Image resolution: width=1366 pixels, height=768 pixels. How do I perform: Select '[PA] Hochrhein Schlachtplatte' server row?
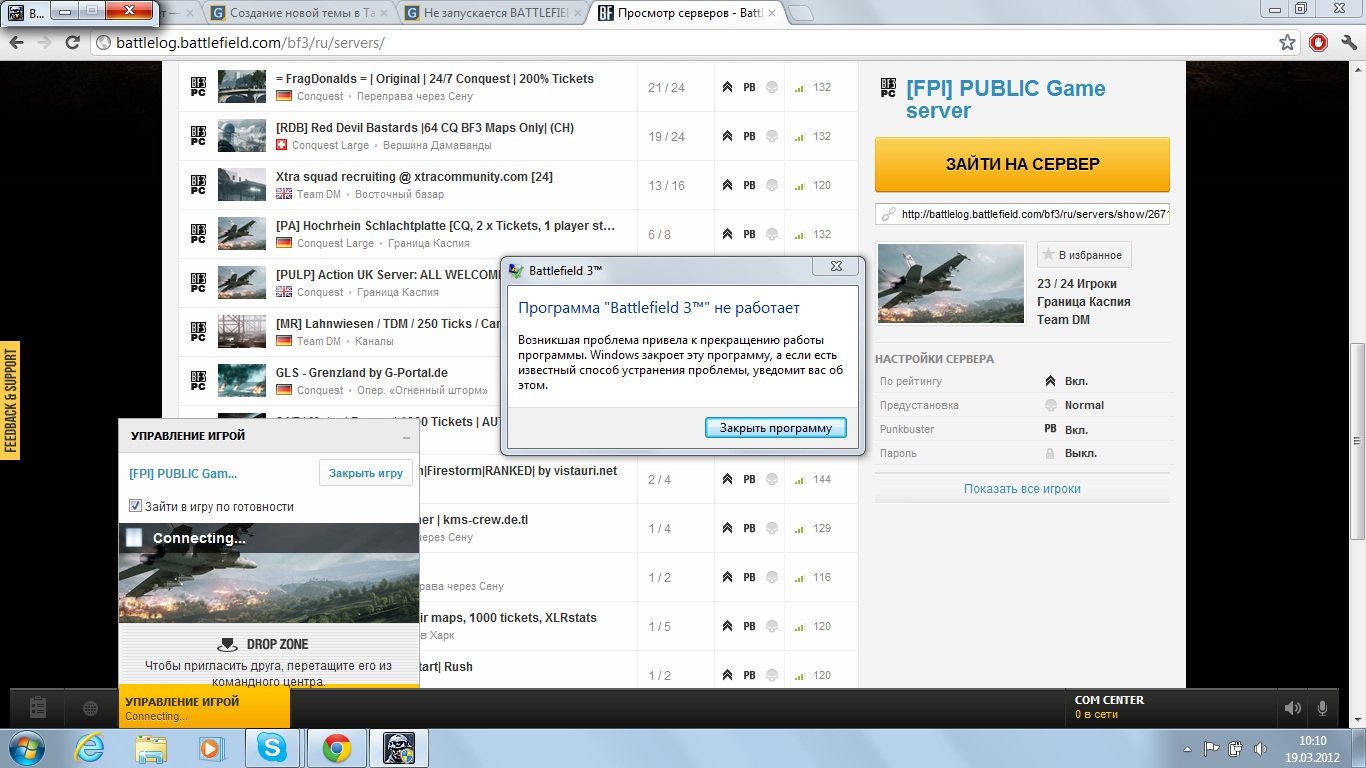coord(518,234)
